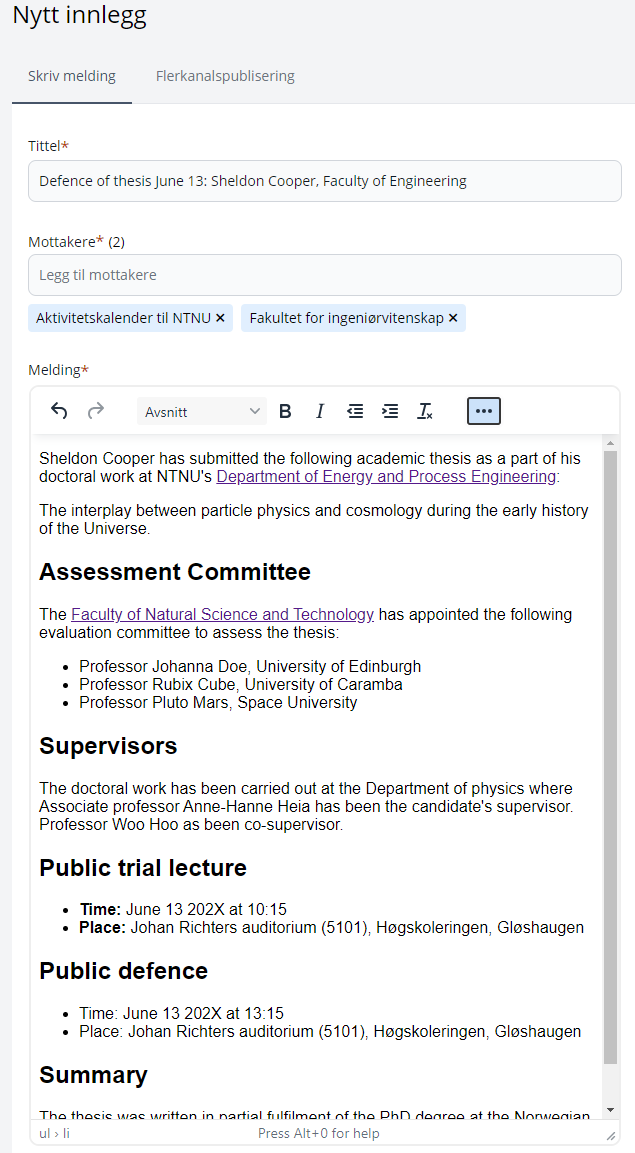Remove the Fakultet for ingeniørvitenskap recipient
Viewport: 635px width, 1153px height.
pyautogui.click(x=453, y=318)
